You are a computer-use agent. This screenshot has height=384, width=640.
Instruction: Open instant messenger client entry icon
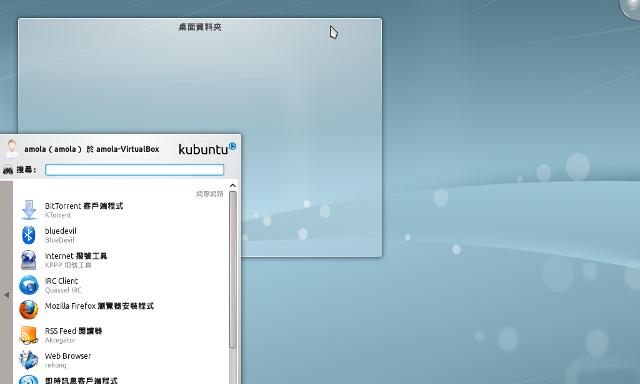(29, 380)
